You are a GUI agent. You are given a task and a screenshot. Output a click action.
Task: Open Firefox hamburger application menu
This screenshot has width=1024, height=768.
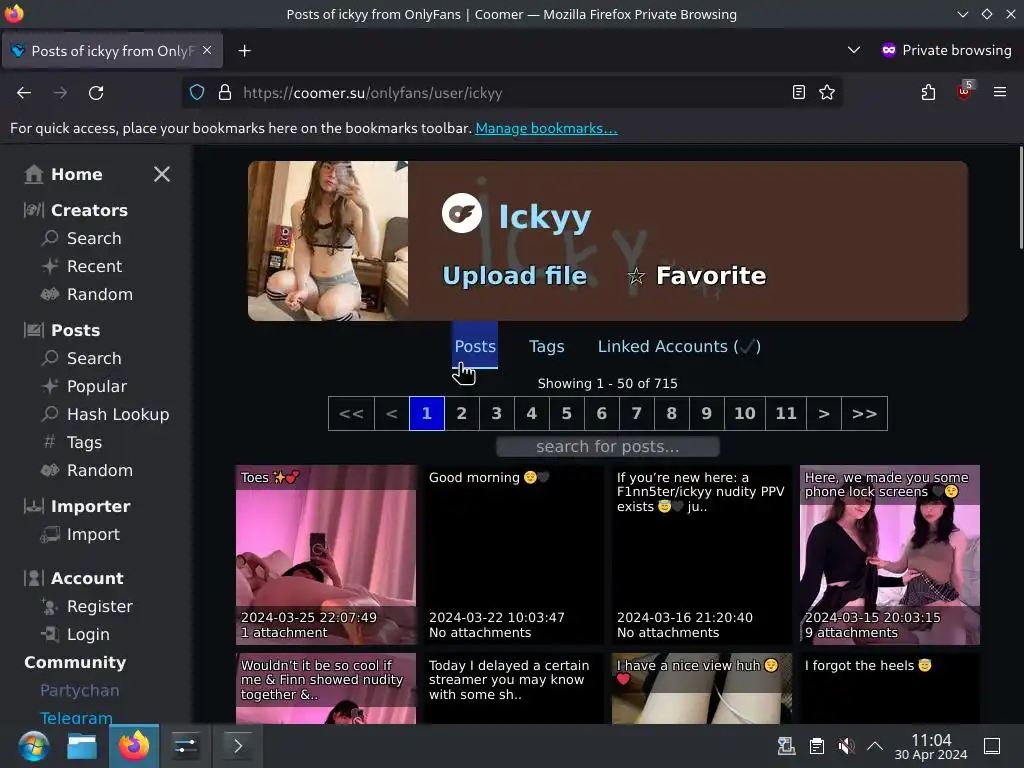1000,92
